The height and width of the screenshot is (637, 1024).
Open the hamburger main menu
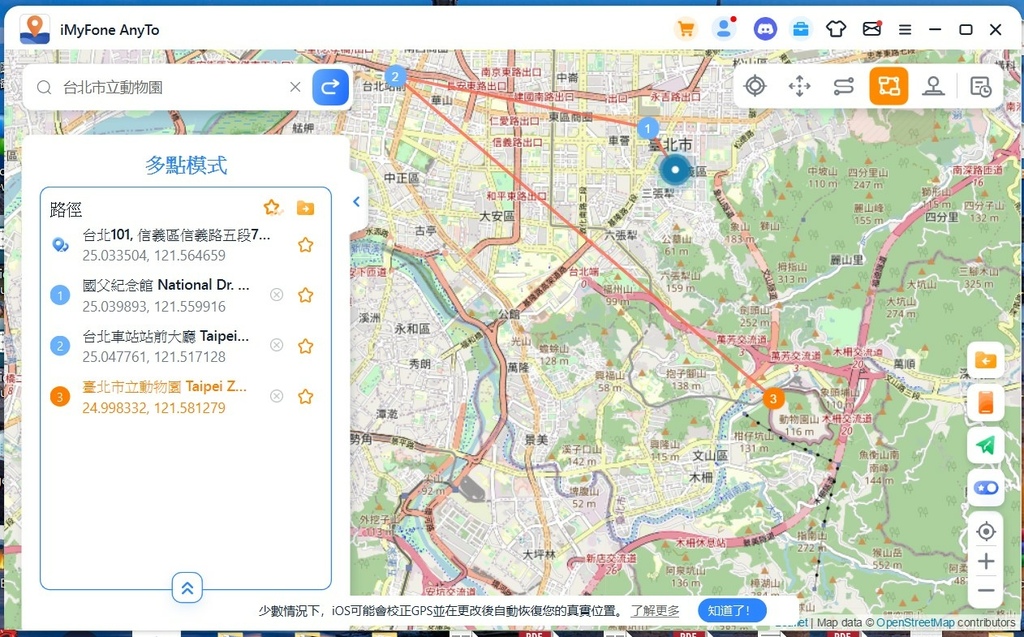tap(905, 29)
